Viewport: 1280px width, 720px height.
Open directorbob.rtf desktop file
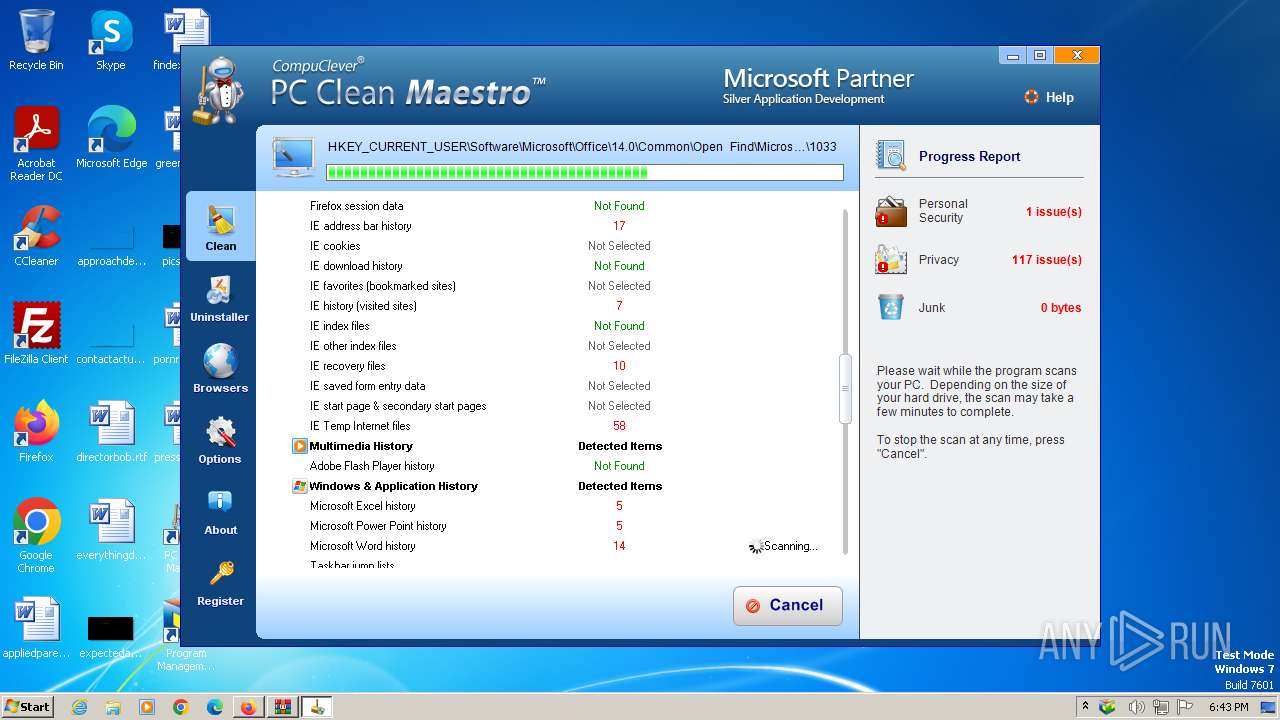(111, 432)
